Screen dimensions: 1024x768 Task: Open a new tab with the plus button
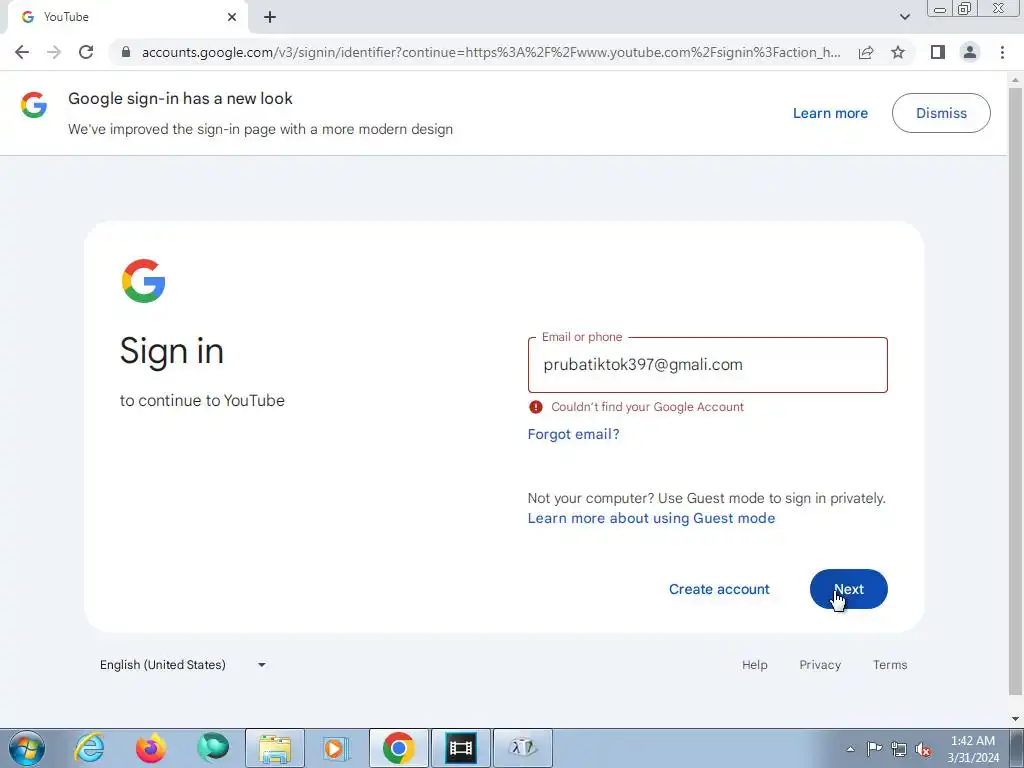pyautogui.click(x=270, y=17)
